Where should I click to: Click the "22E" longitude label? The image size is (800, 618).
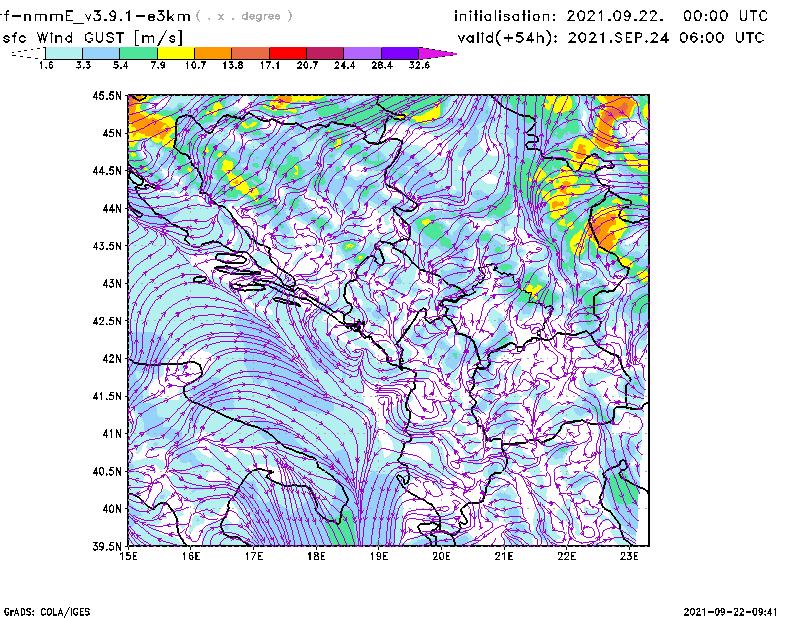pos(566,556)
